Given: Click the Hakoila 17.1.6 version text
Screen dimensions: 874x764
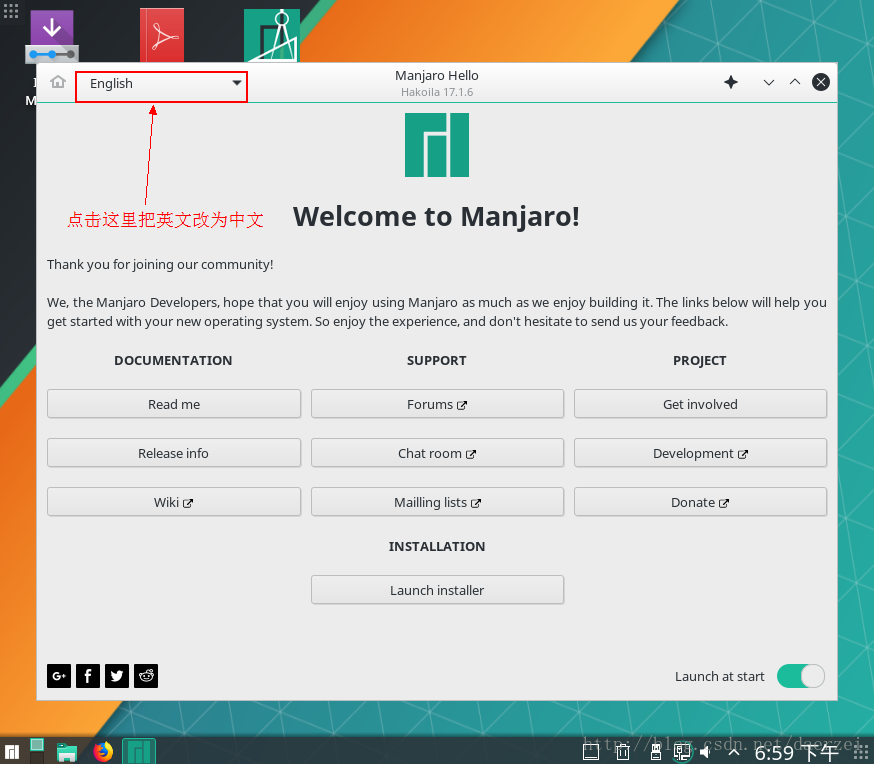Looking at the screenshot, I should pos(437,92).
